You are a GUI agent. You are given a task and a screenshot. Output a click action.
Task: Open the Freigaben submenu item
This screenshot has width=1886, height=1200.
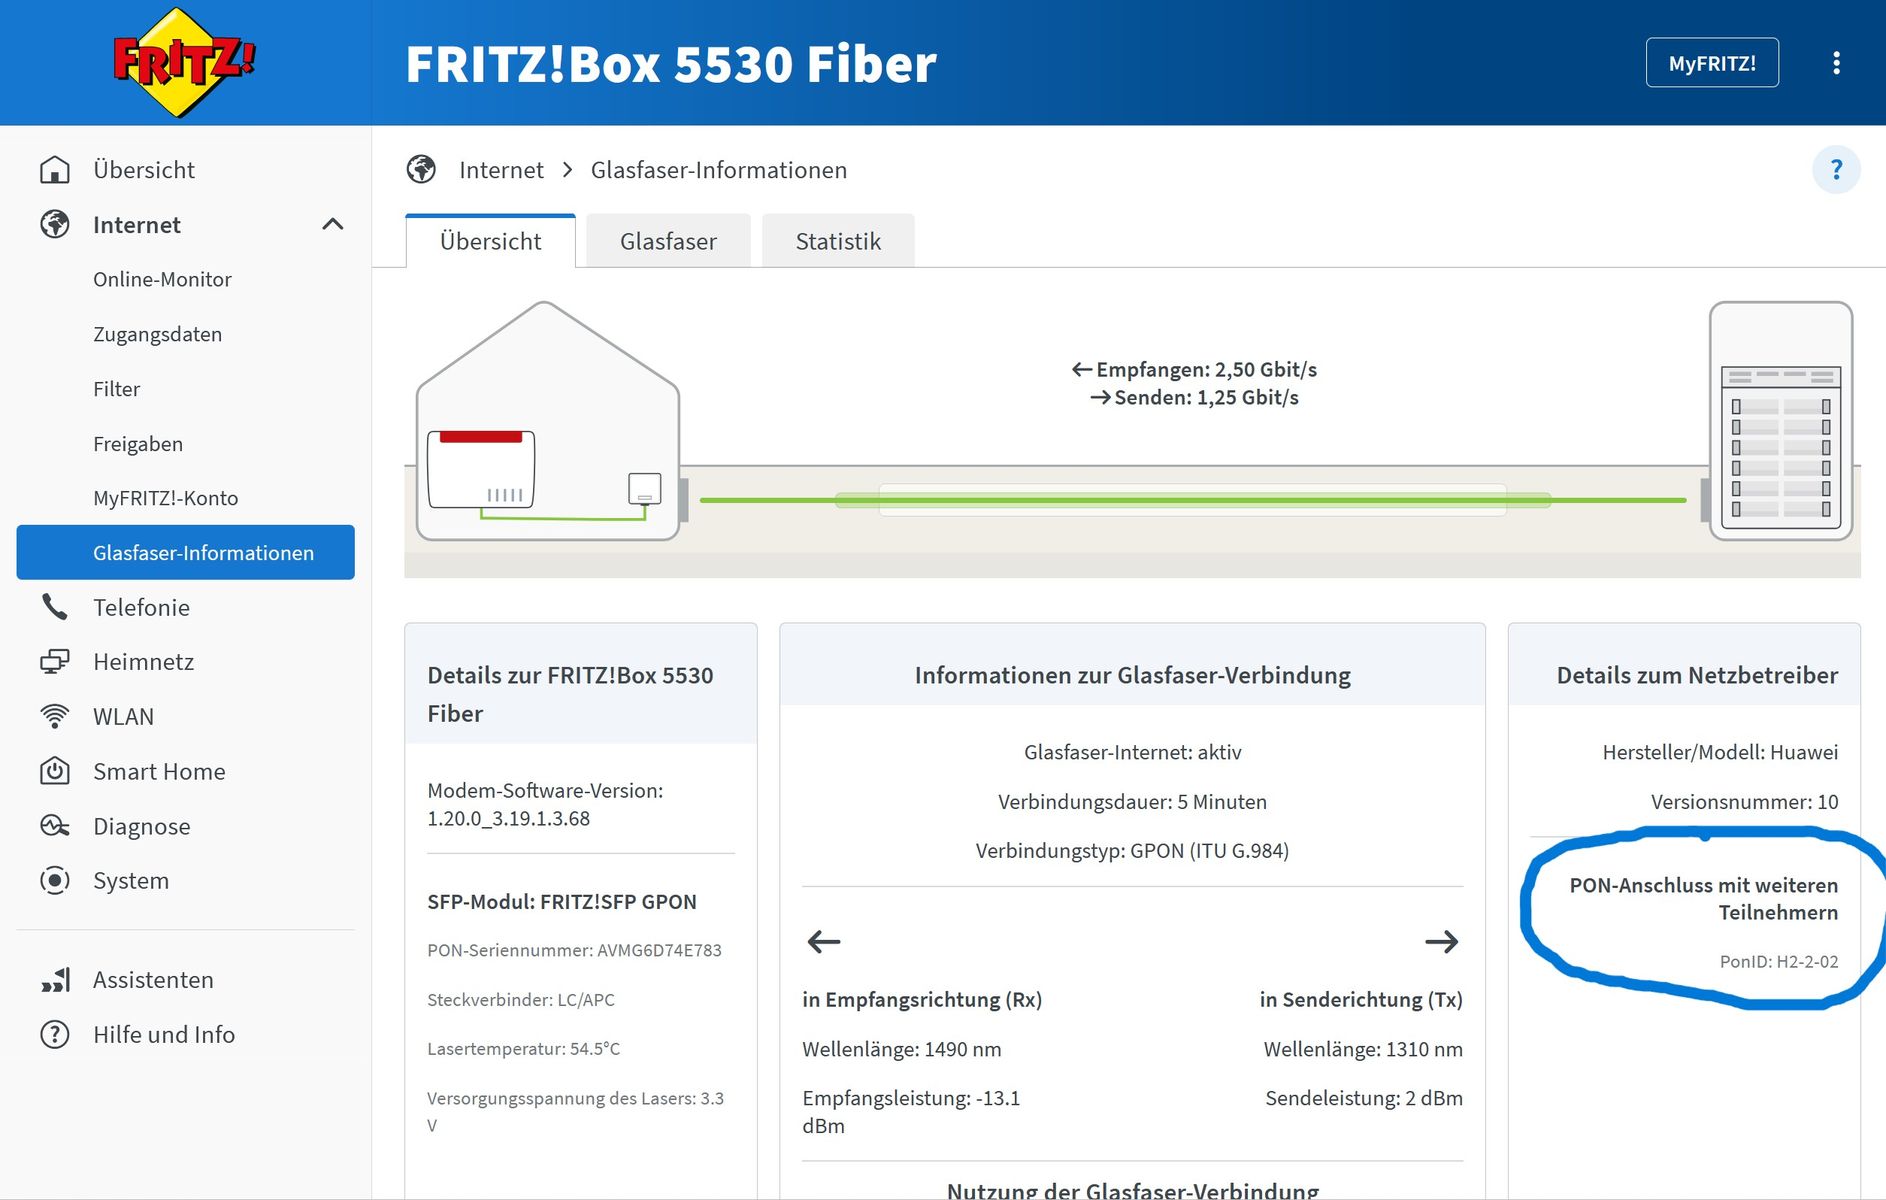138,444
